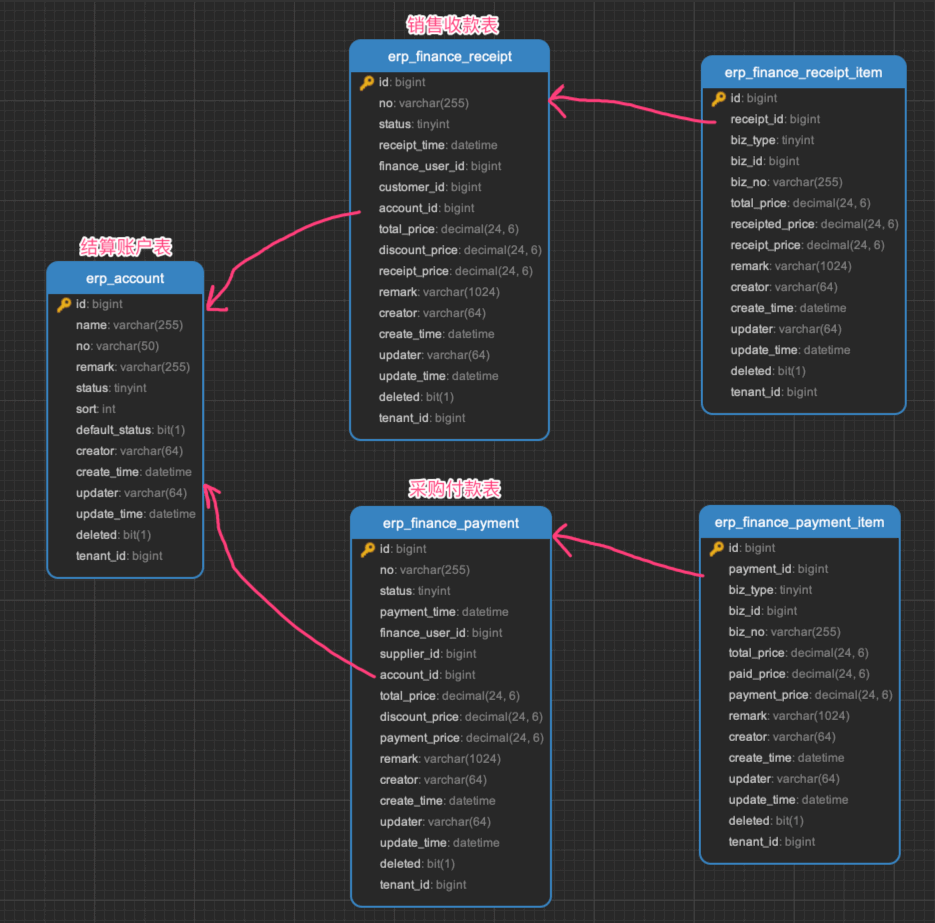
Task: Select the erp_finance_payment table header
Action: [450, 523]
